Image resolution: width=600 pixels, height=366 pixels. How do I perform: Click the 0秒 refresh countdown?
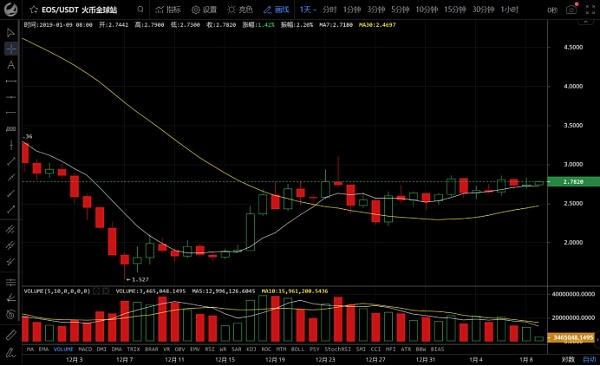pos(552,10)
